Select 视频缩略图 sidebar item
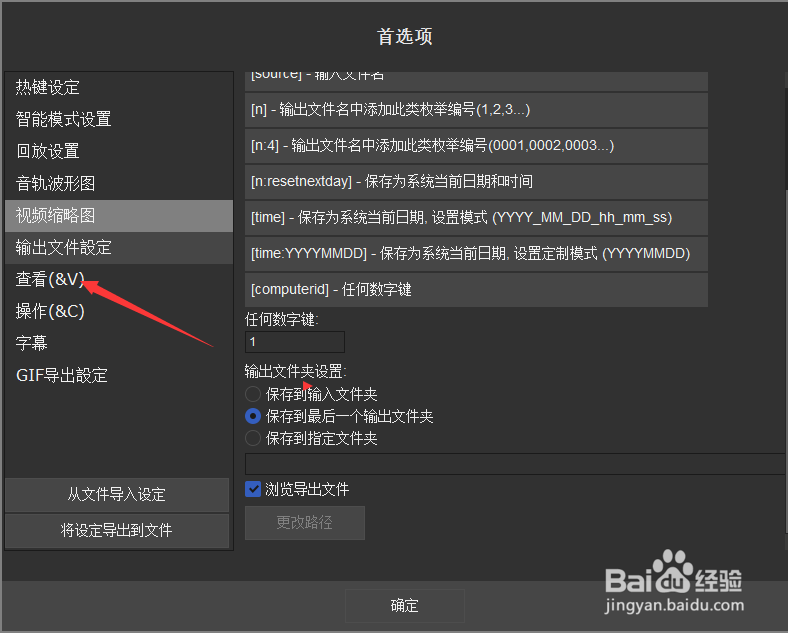 coord(119,216)
